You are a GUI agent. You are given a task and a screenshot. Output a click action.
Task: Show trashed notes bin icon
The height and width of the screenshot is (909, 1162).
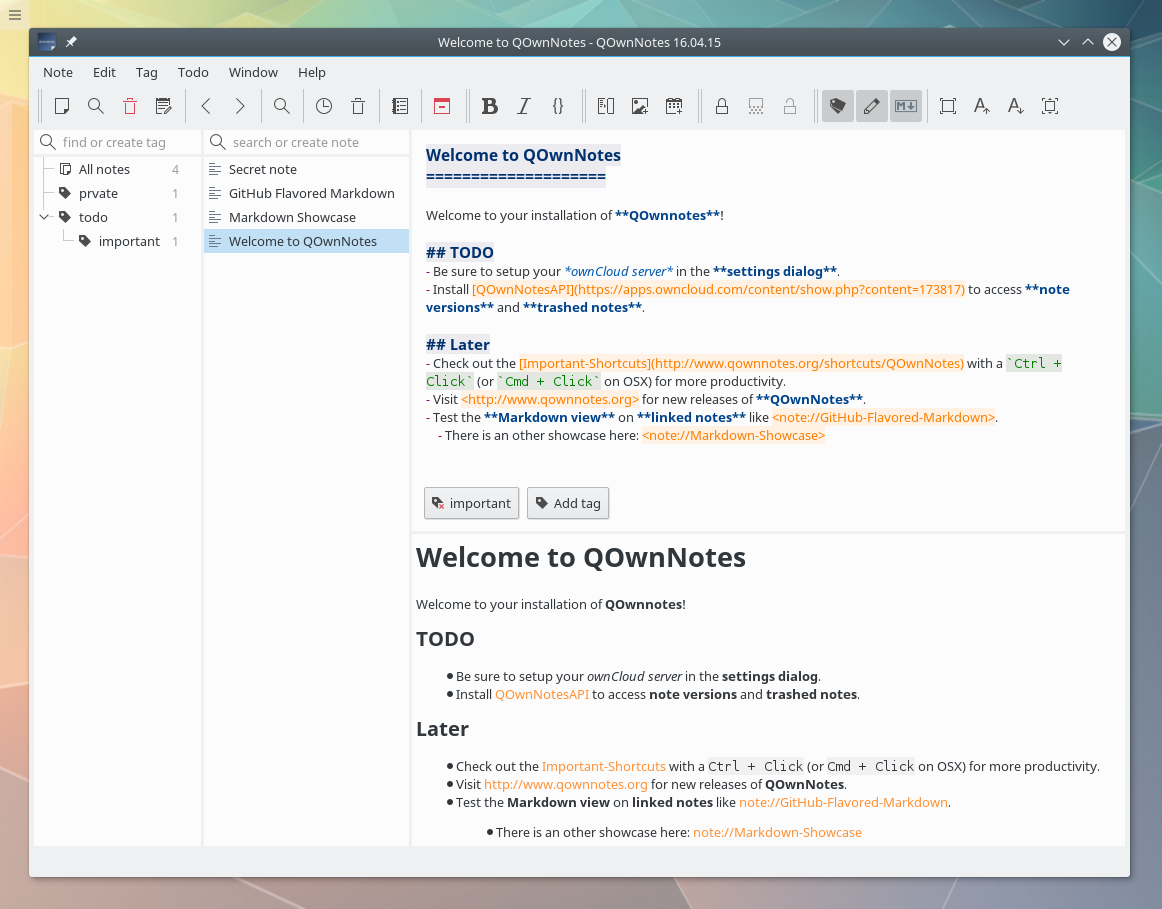tap(358, 106)
